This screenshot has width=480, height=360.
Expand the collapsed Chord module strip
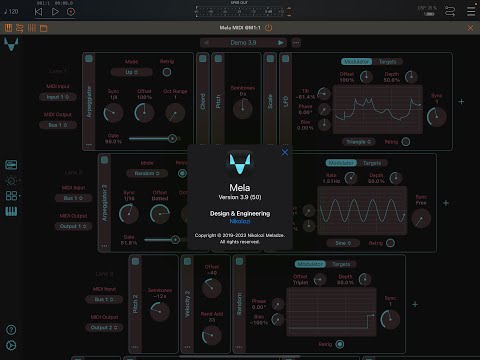click(202, 102)
